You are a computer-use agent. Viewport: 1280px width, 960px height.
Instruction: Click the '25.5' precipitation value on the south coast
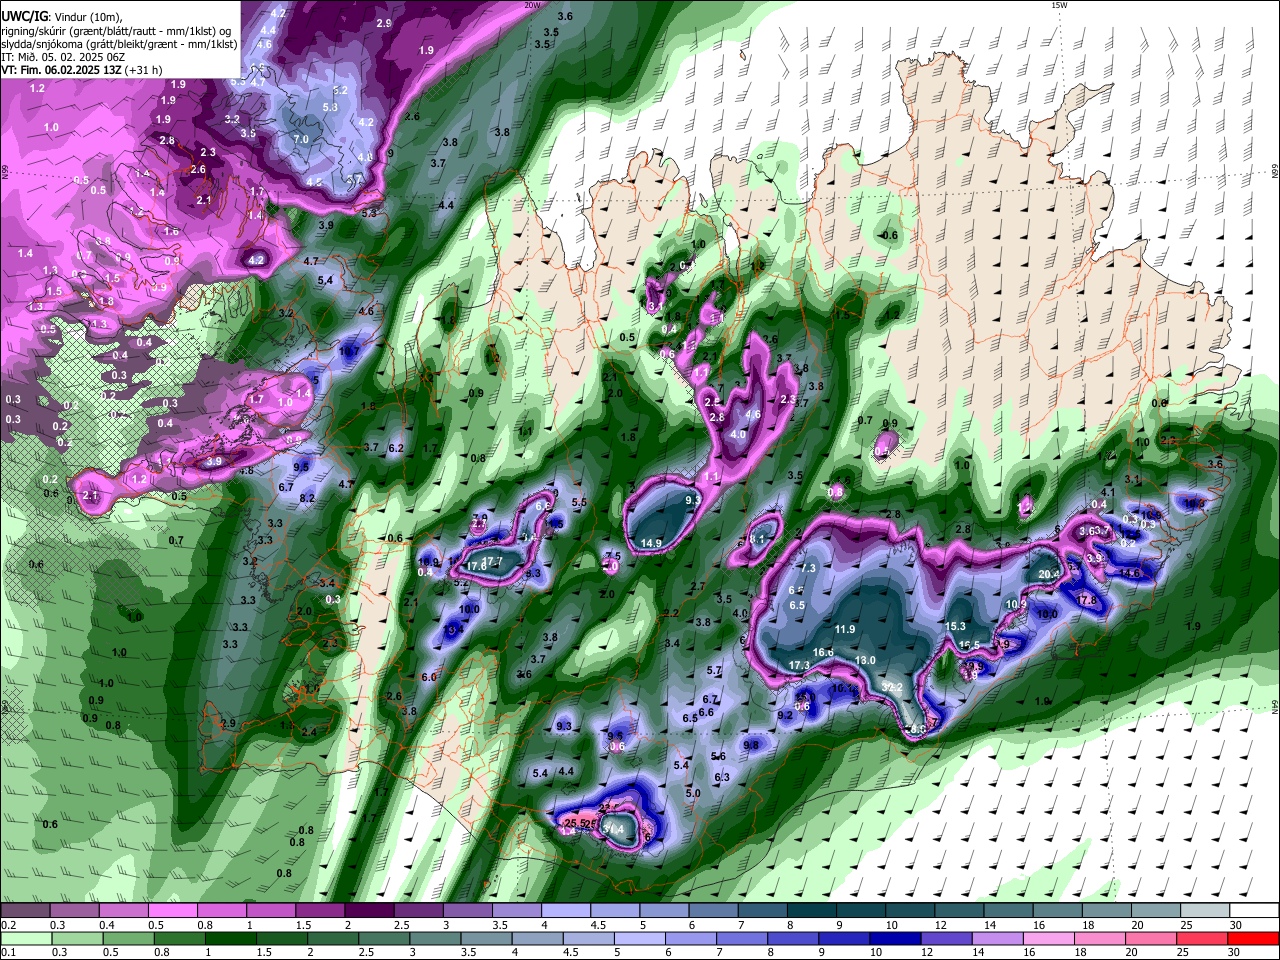coord(576,823)
